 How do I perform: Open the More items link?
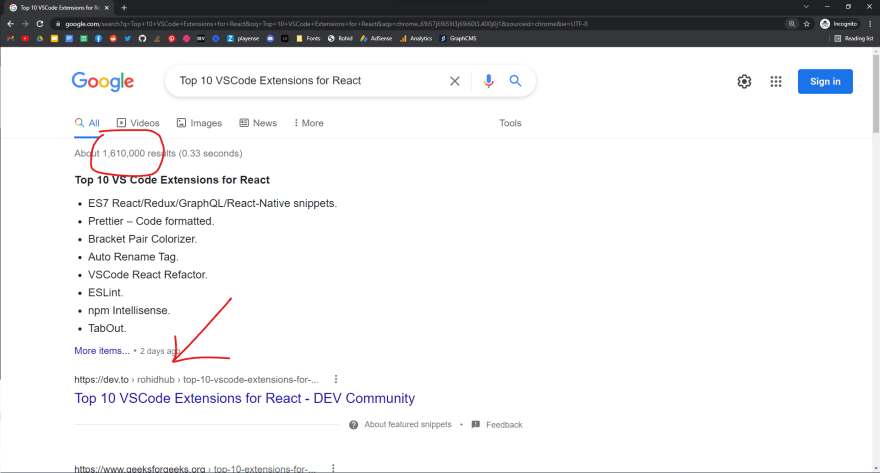click(102, 351)
